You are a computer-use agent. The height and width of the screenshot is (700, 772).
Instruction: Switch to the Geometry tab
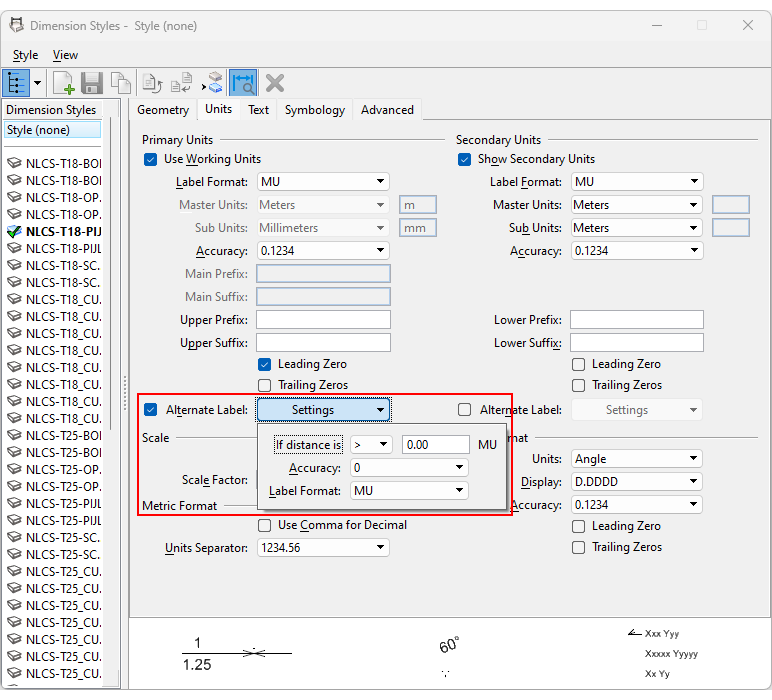[163, 110]
